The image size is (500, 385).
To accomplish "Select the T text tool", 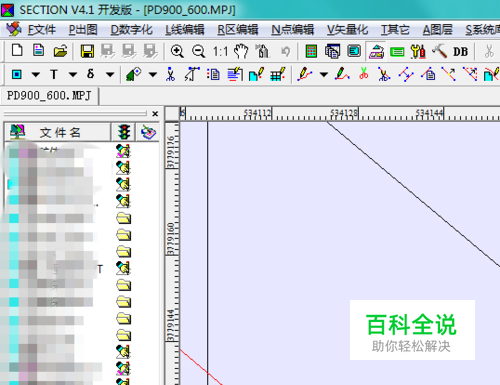I will coord(54,74).
